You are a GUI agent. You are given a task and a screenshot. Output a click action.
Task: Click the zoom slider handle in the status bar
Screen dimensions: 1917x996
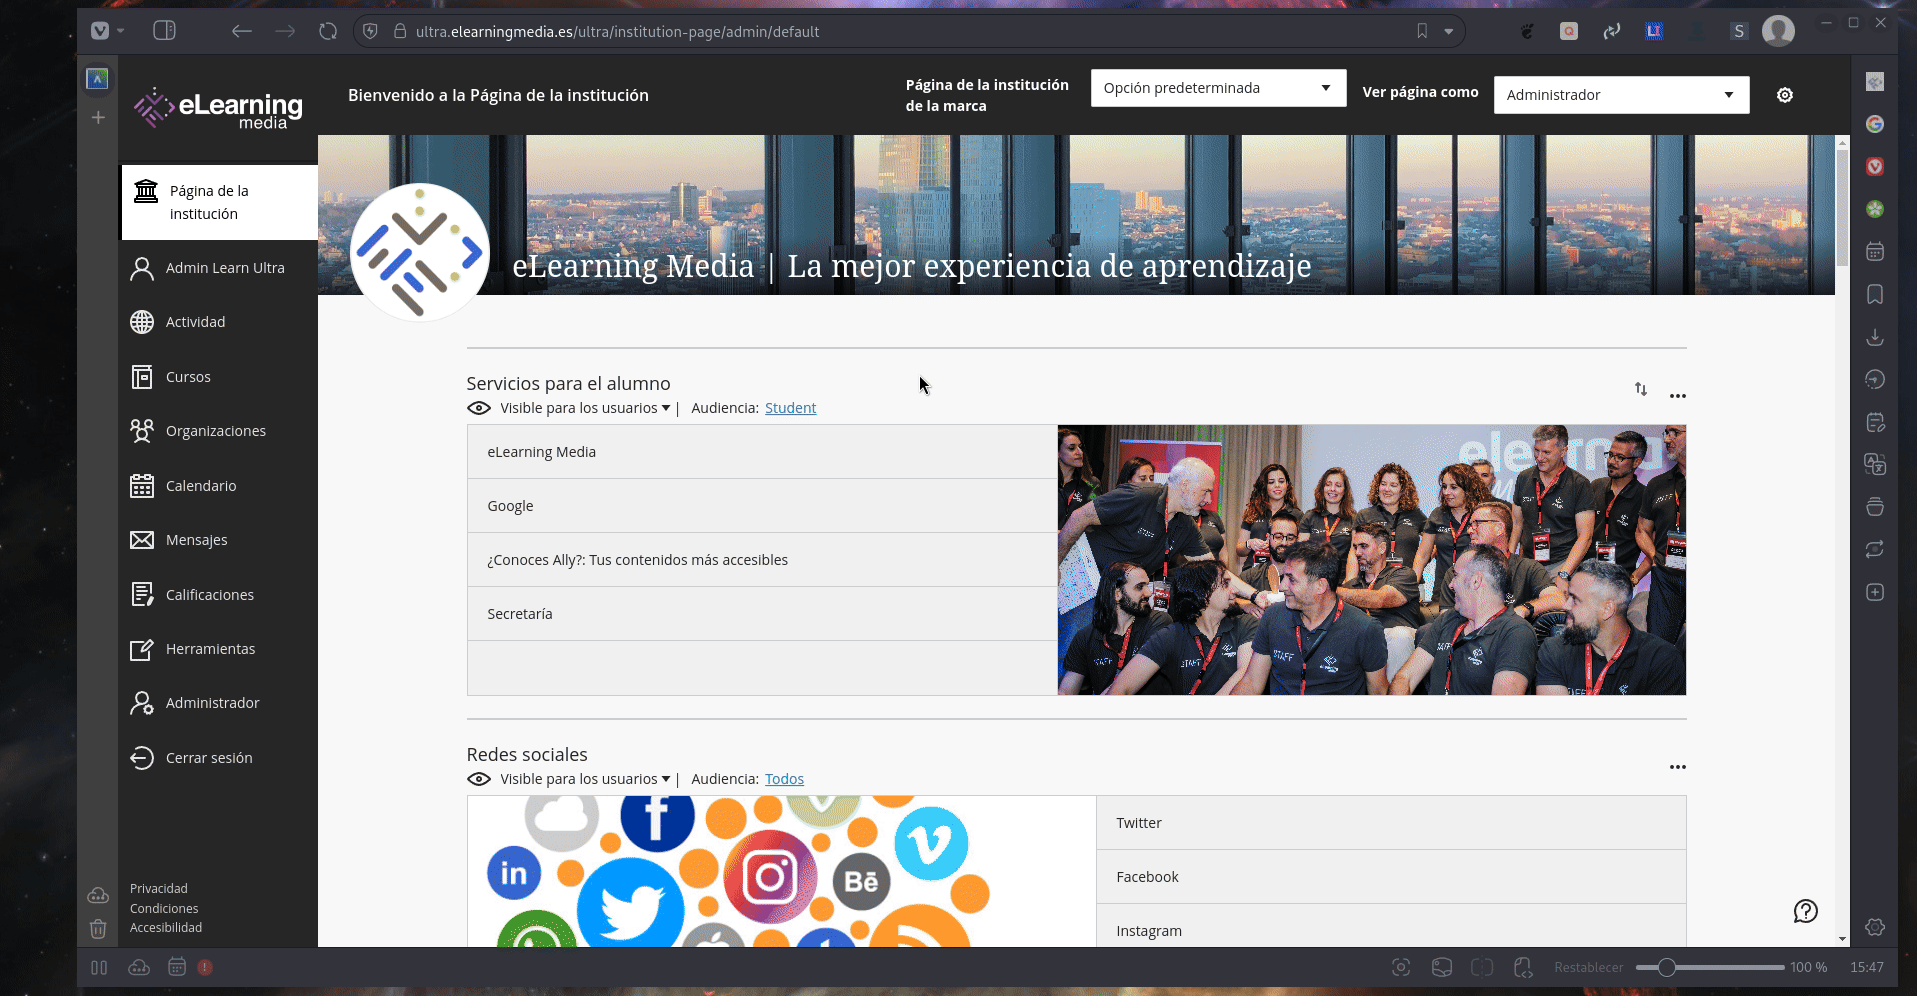point(1666,967)
